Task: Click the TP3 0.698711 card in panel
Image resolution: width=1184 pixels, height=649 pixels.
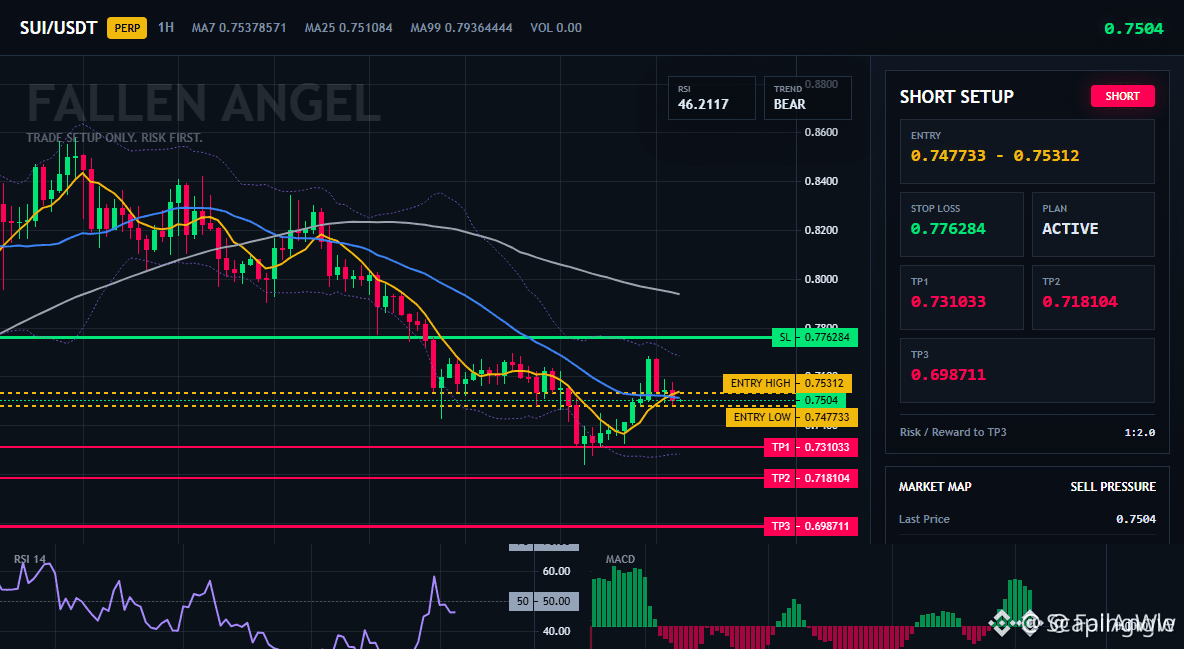Action: click(1027, 370)
